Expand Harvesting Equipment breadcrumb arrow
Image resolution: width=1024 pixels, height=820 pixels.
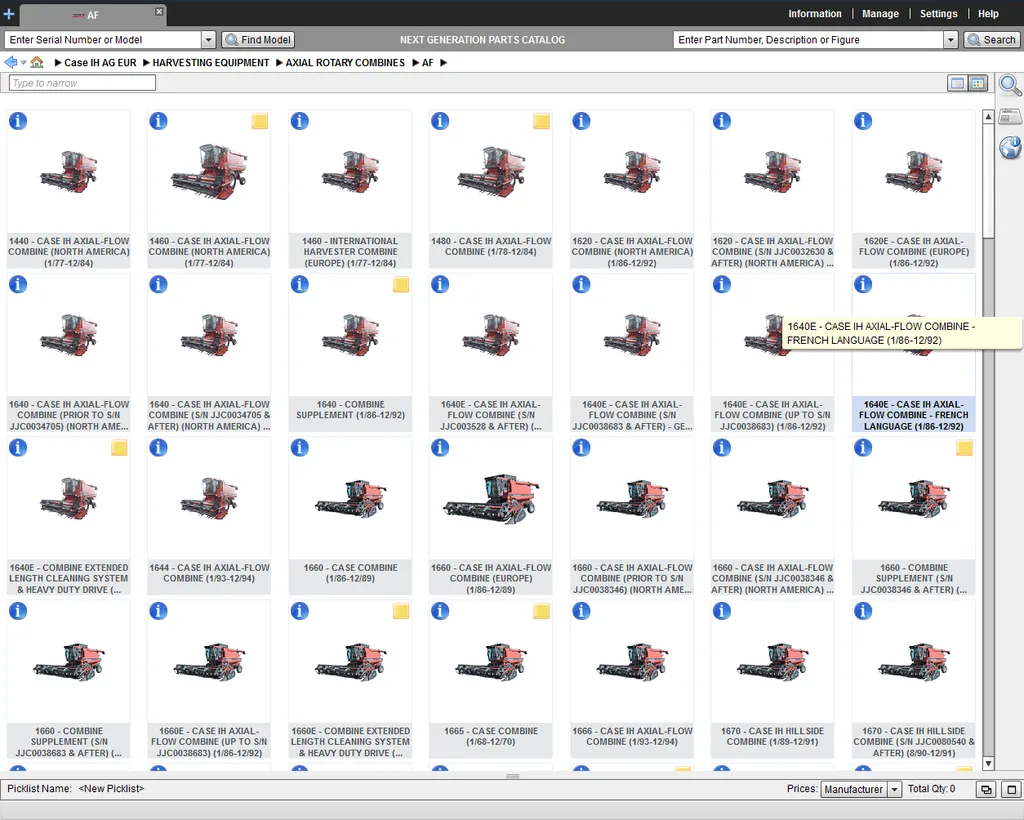(146, 63)
